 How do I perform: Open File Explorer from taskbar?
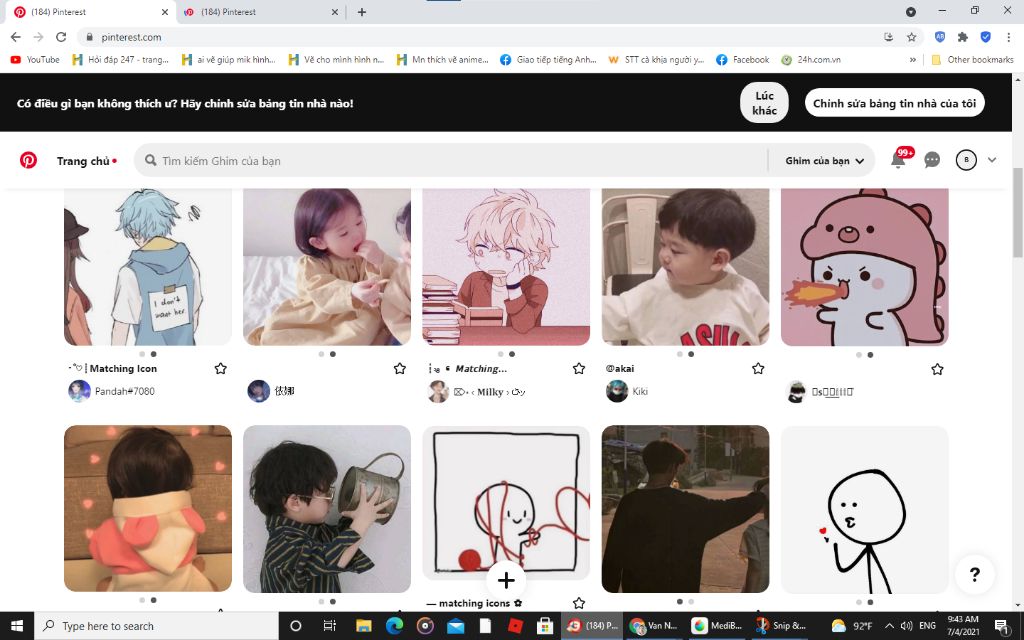coord(363,626)
